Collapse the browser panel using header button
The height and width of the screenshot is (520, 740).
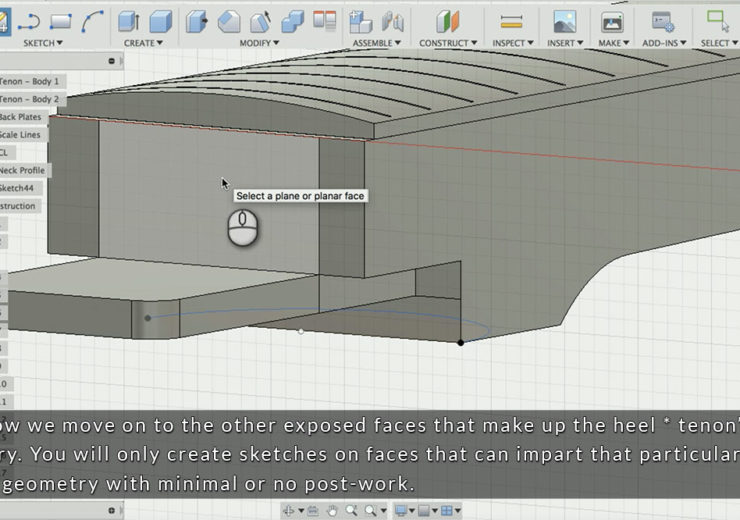click(111, 62)
